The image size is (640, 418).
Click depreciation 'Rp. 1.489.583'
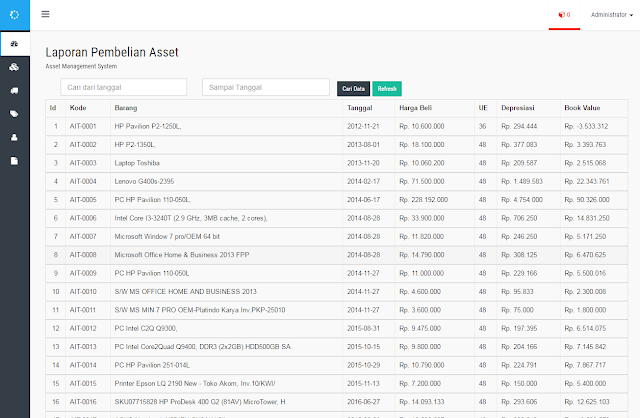[522, 182]
